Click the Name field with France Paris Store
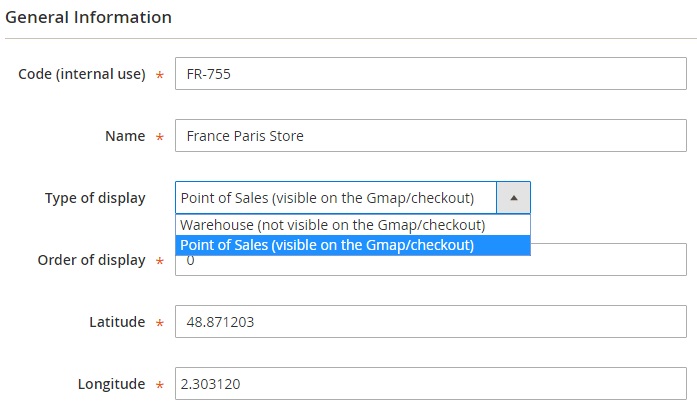The image size is (697, 409). point(430,136)
